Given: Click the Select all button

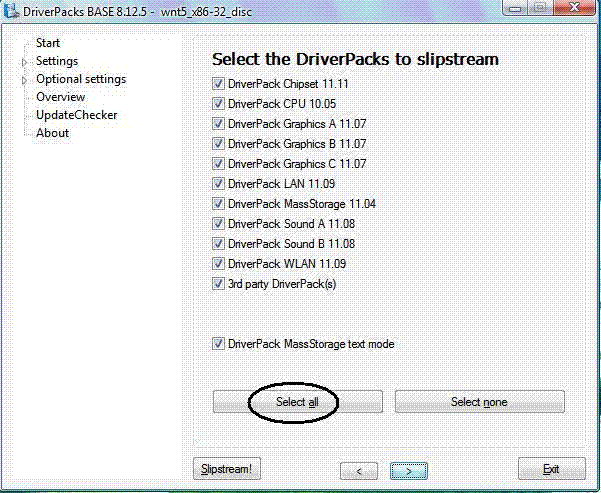Looking at the screenshot, I should pos(297,402).
